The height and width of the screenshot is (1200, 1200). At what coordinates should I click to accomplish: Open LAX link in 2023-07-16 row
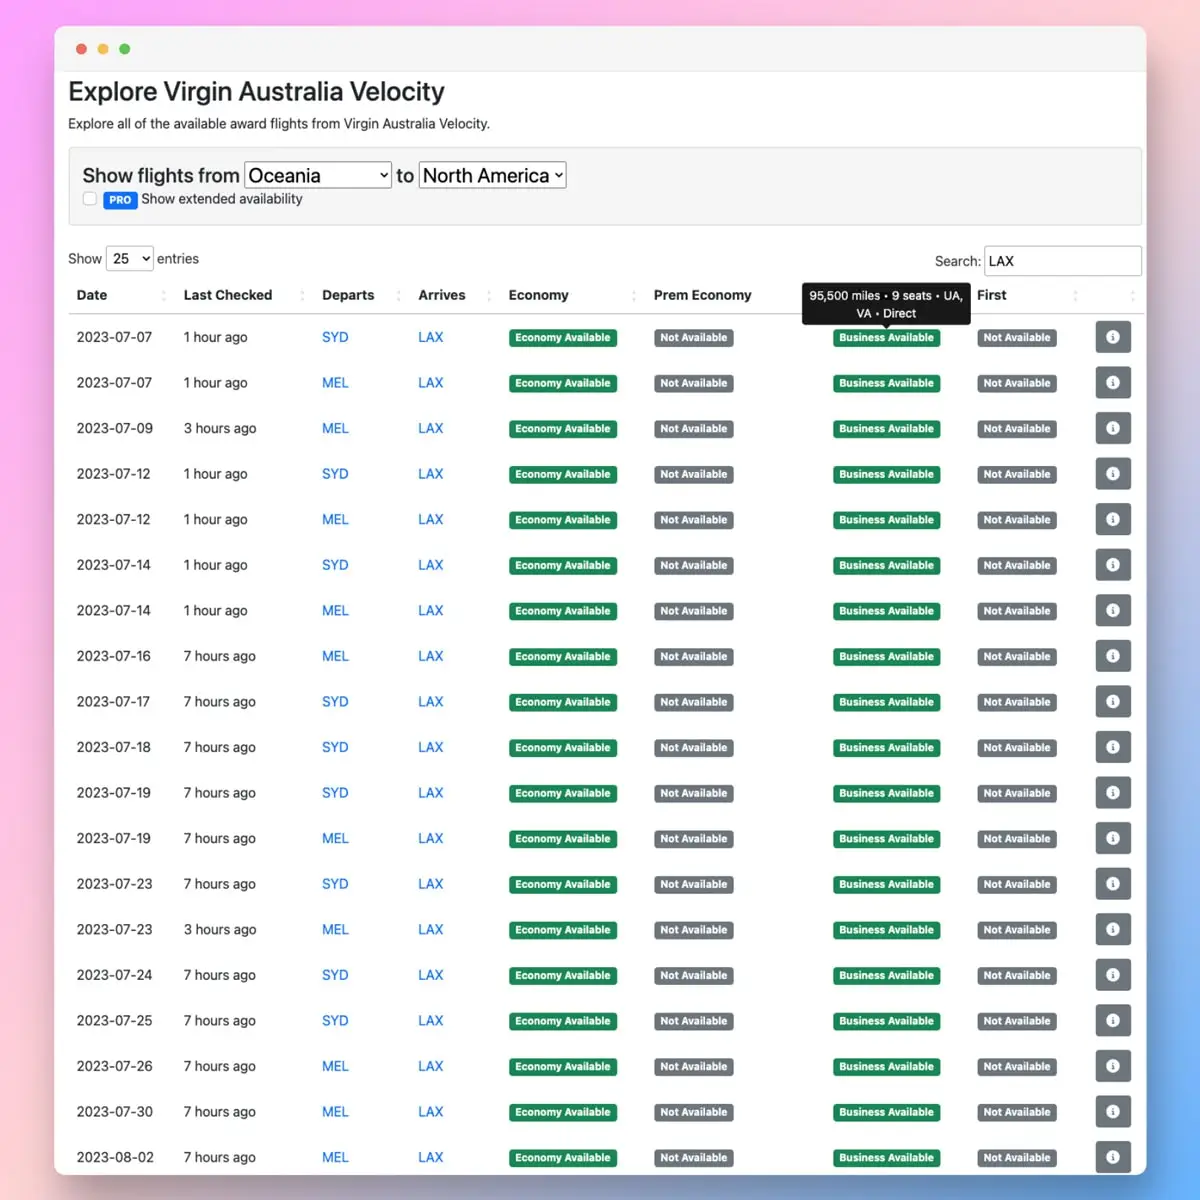(431, 656)
